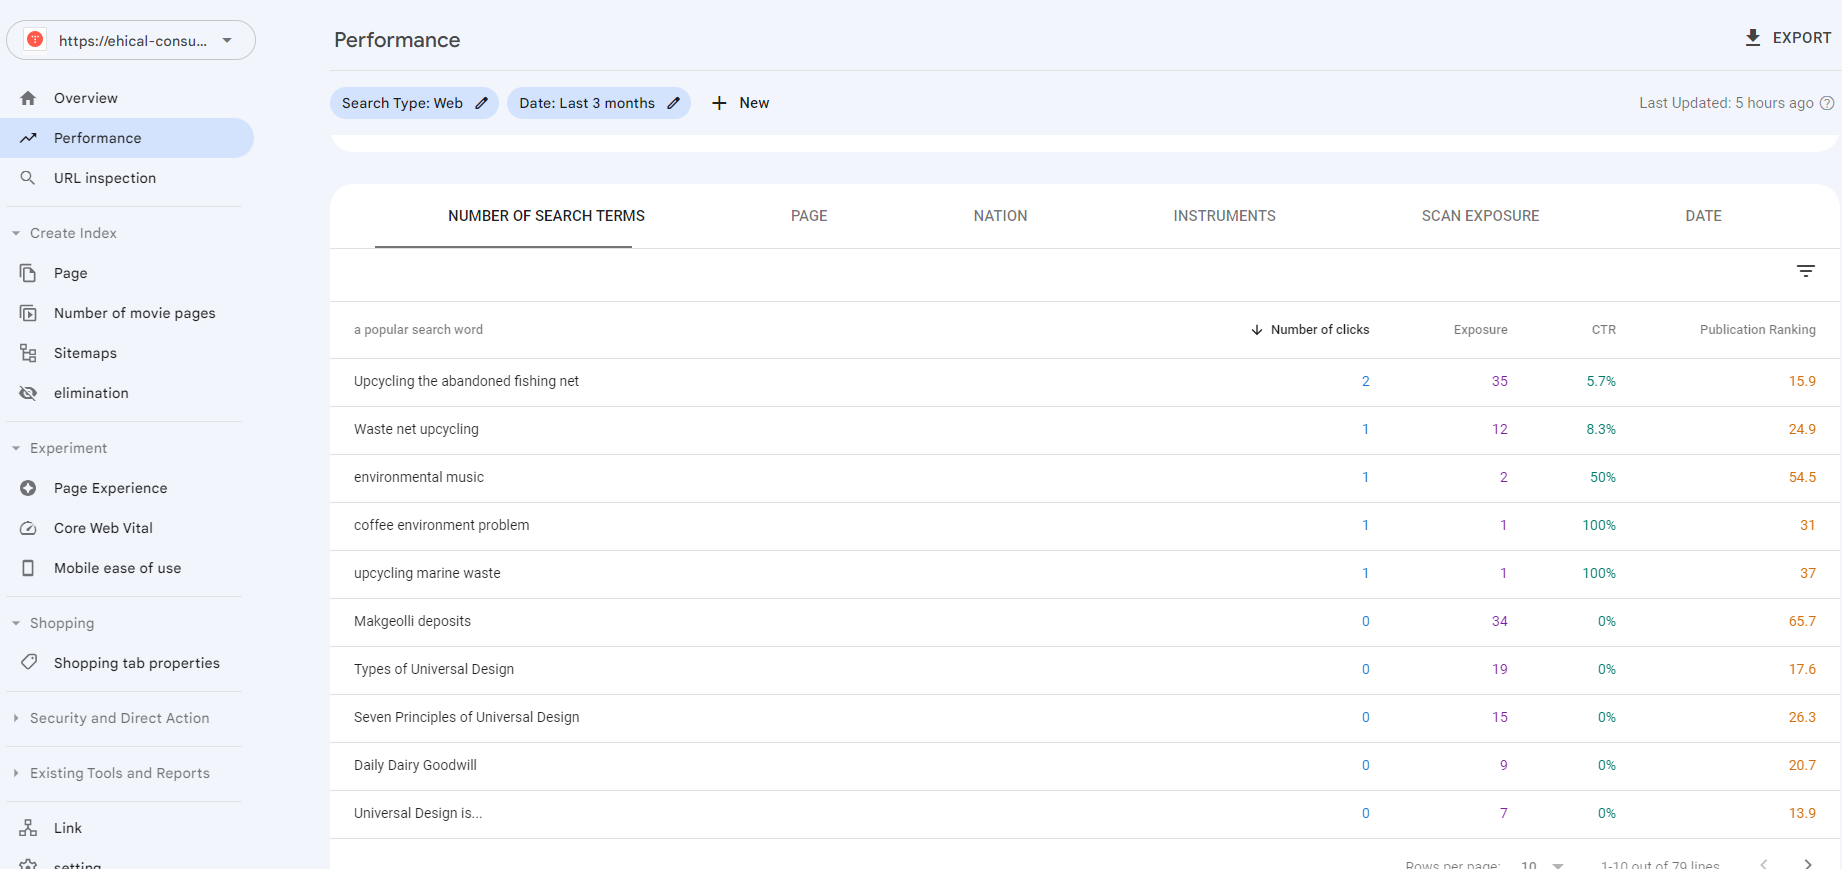Select row 'Daily Dairy Goodwill'
This screenshot has height=869, width=1842.
click(x=1085, y=766)
